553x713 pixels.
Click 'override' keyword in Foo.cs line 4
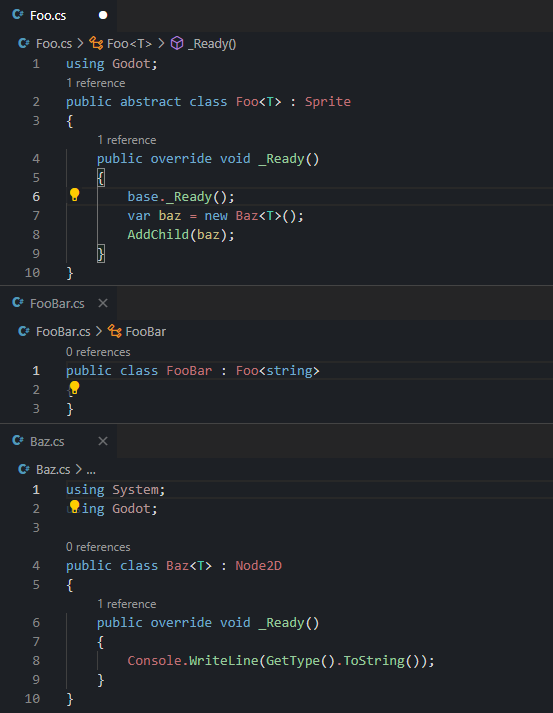pyautogui.click(x=181, y=159)
